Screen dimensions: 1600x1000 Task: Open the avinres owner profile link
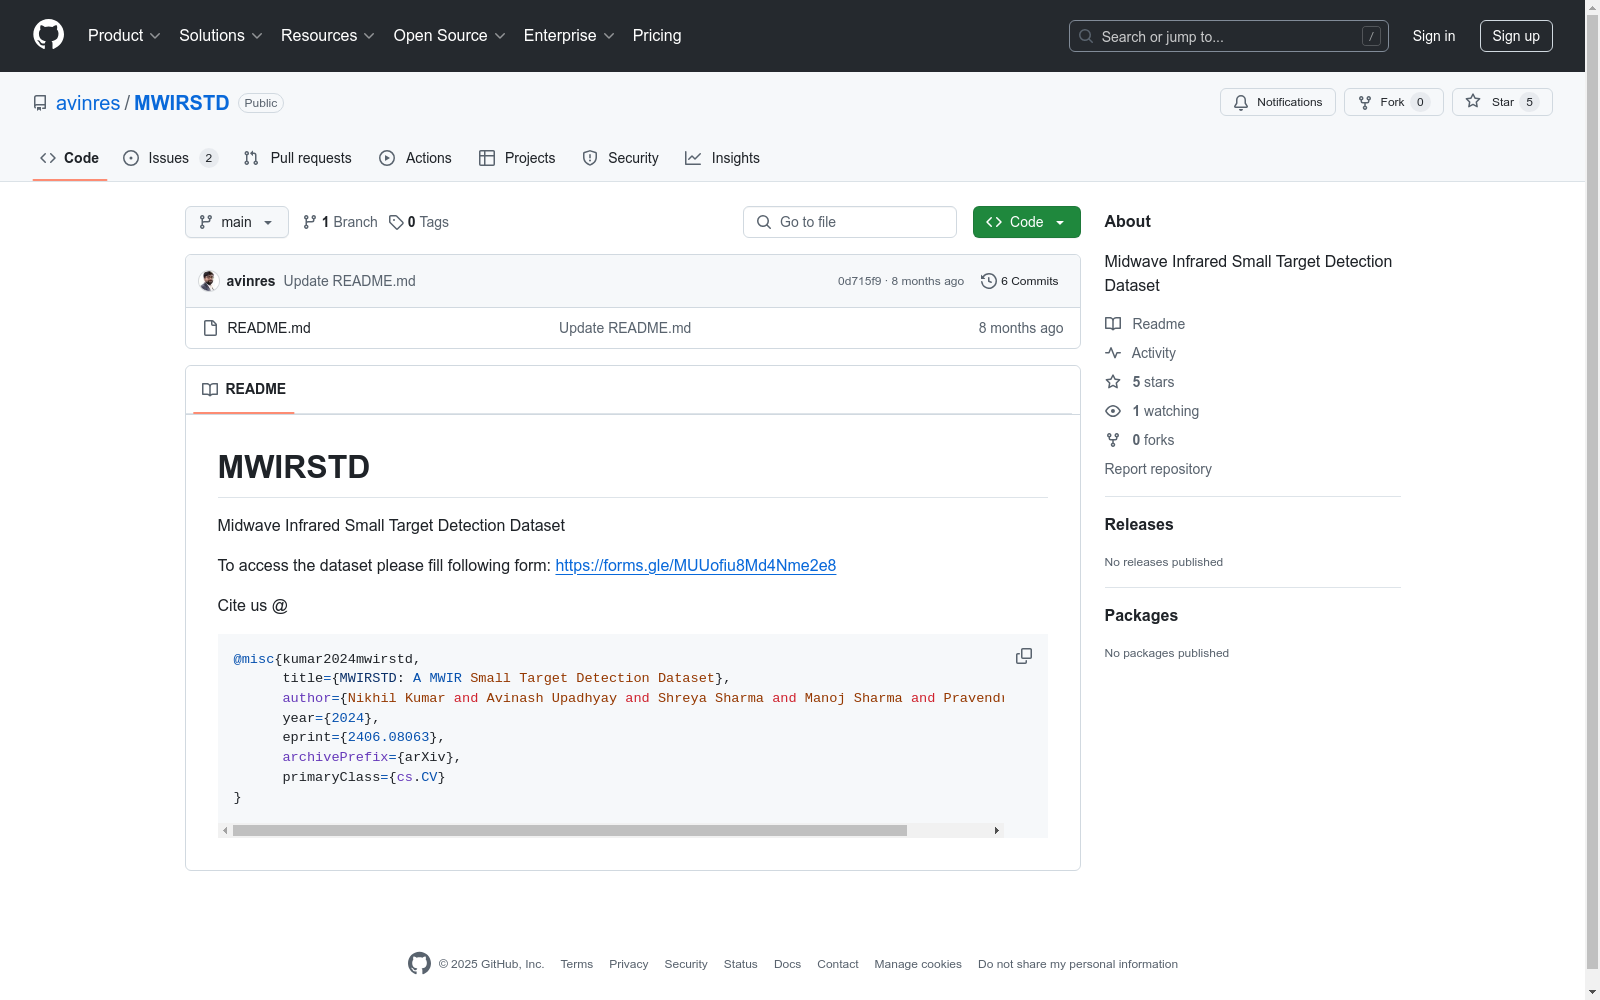point(88,103)
